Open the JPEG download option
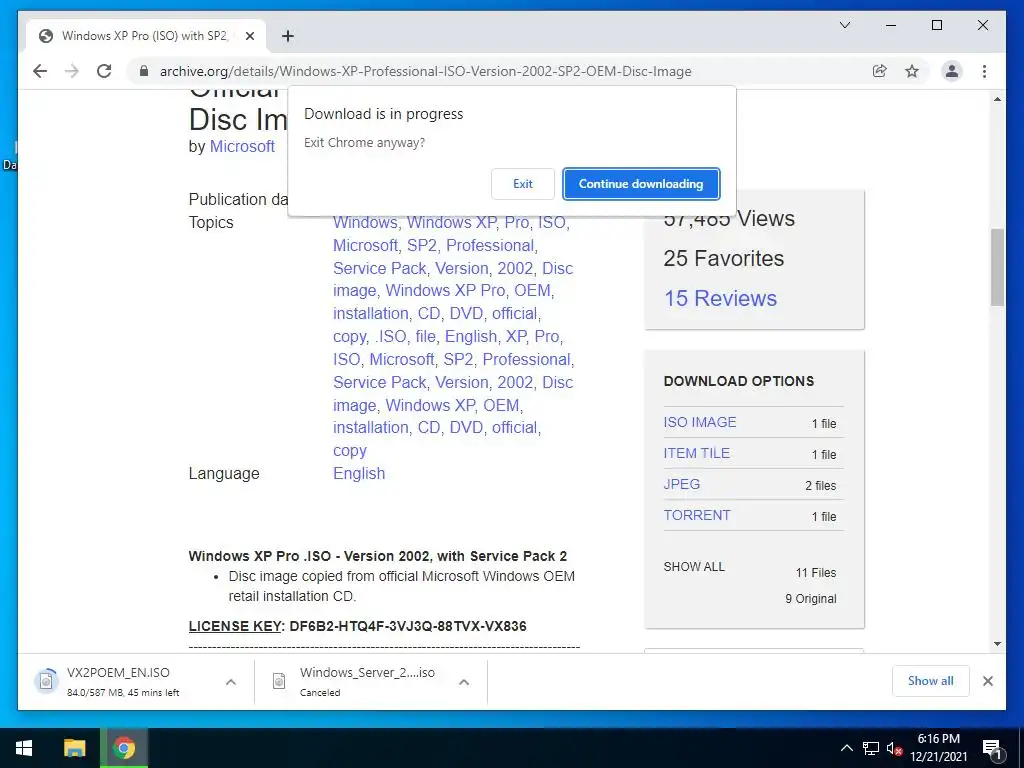Image resolution: width=1024 pixels, height=768 pixels. (x=682, y=484)
